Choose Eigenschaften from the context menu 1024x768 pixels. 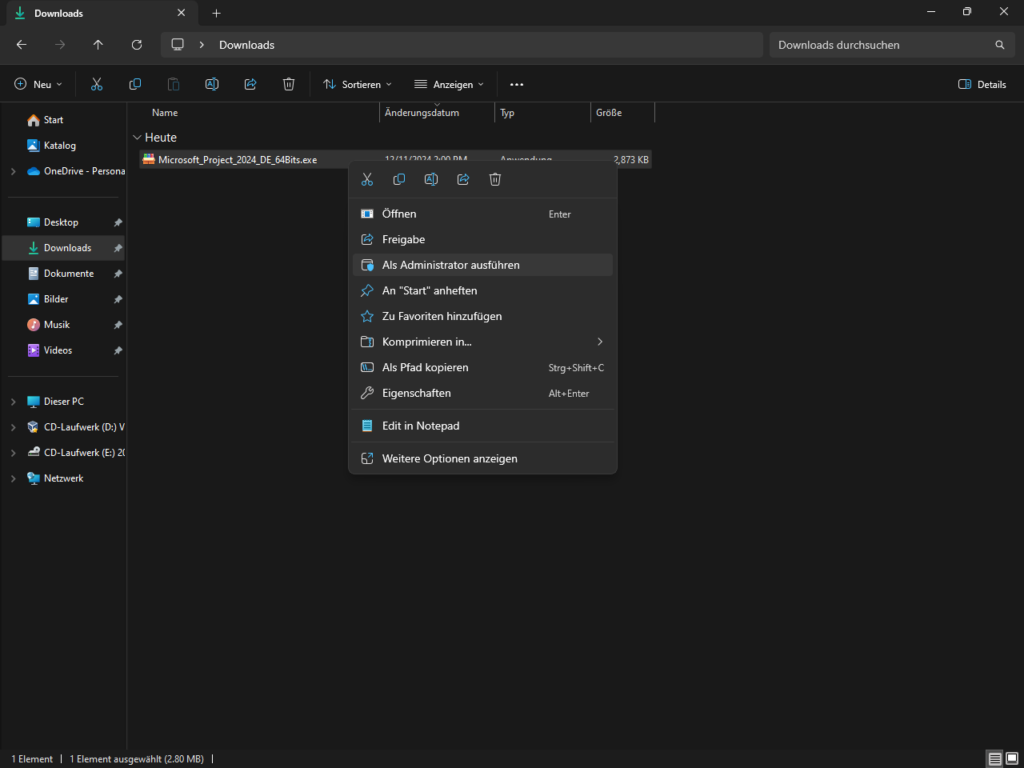[416, 393]
